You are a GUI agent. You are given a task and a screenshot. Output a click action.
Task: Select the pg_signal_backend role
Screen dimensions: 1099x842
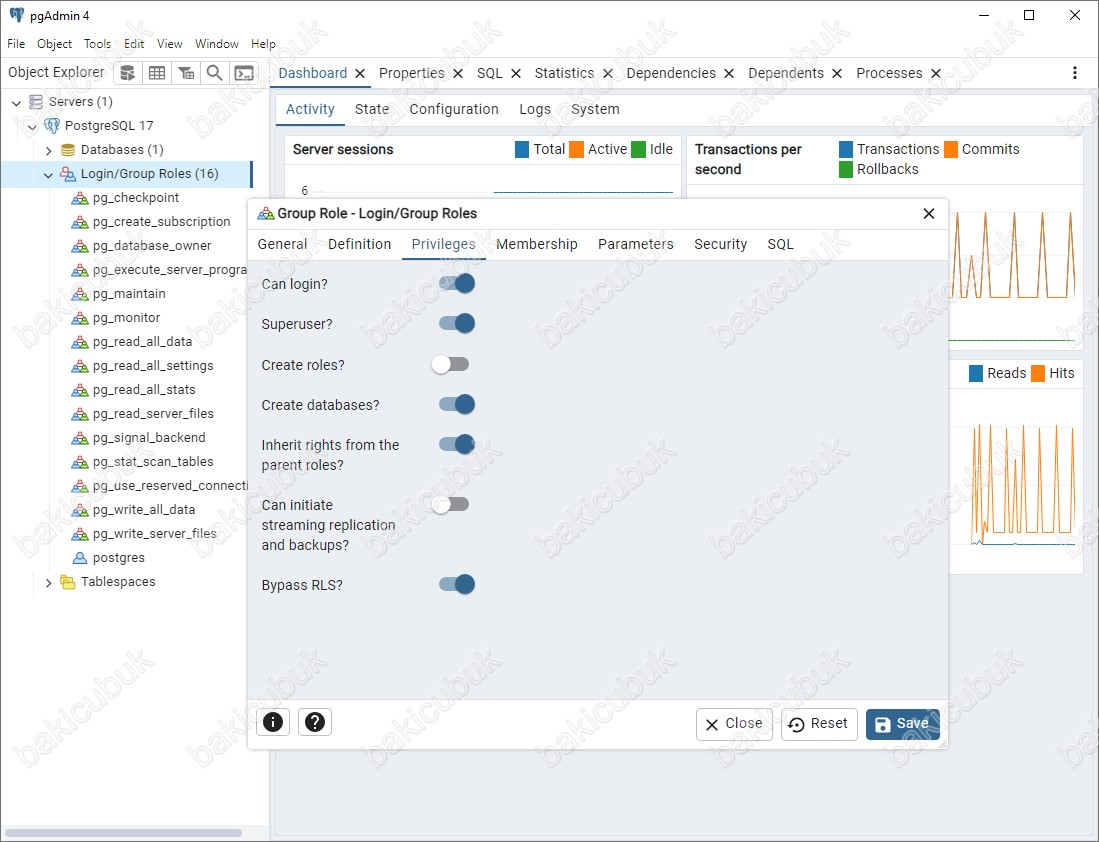coord(149,437)
